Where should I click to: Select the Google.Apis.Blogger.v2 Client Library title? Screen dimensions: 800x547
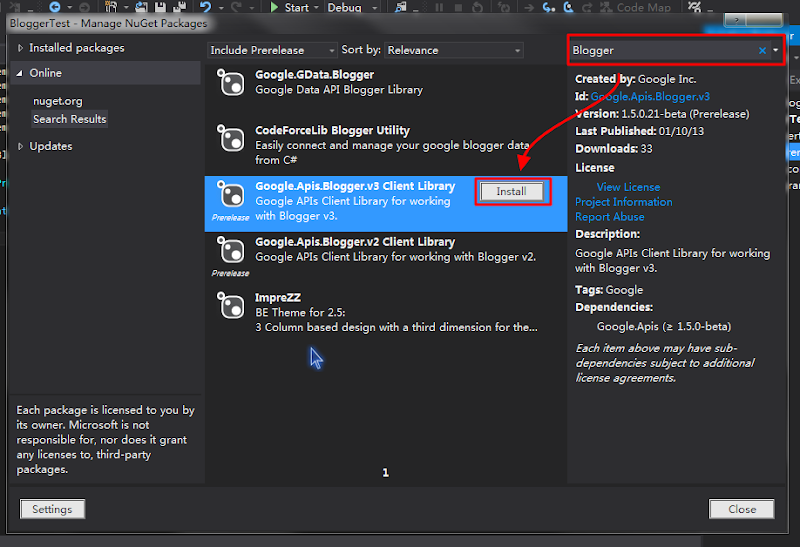(355, 242)
